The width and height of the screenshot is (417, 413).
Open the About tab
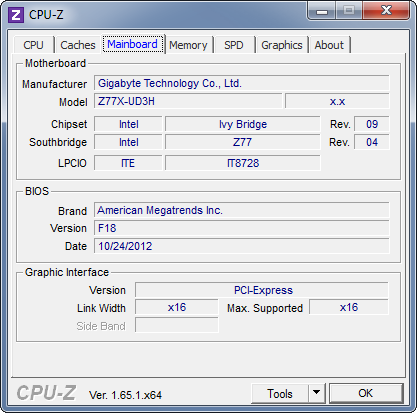pyautogui.click(x=329, y=45)
